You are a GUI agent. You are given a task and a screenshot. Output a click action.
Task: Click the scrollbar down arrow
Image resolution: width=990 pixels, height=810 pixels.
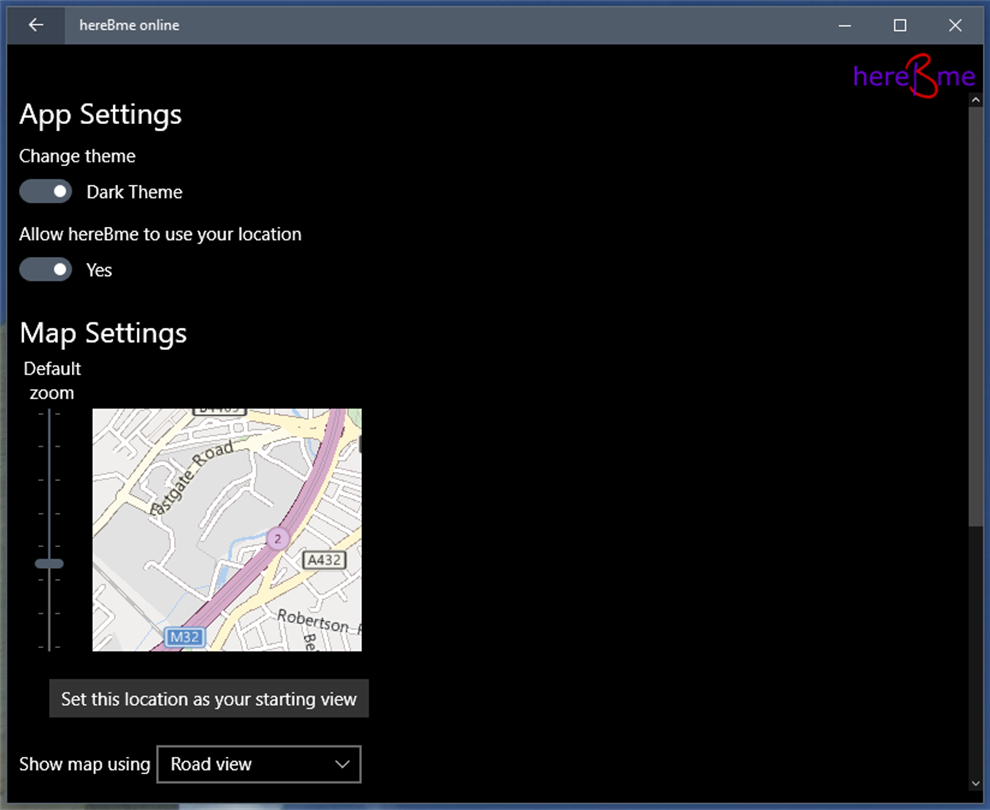tap(975, 783)
